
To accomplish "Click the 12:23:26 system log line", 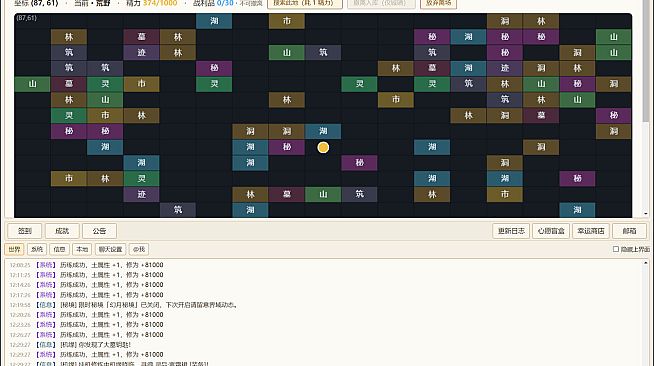I will click(x=86, y=324).
